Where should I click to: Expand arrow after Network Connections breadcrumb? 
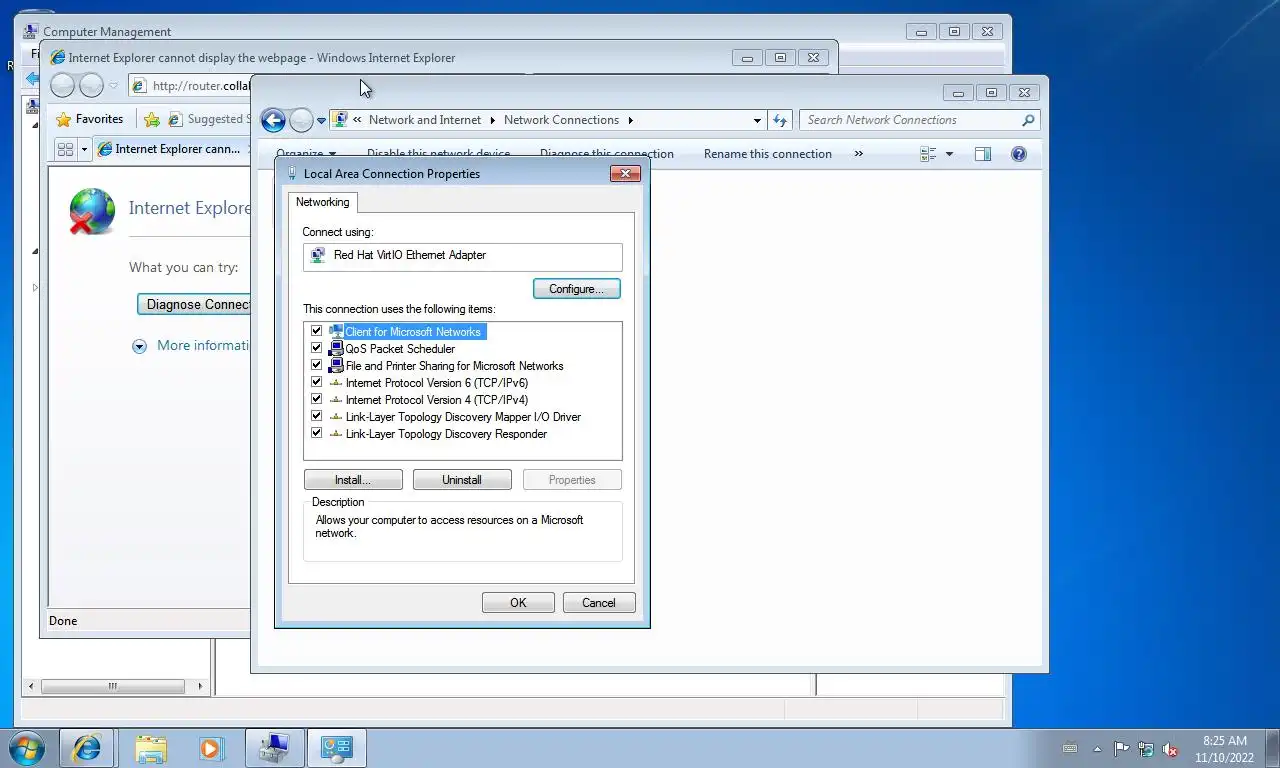point(631,120)
